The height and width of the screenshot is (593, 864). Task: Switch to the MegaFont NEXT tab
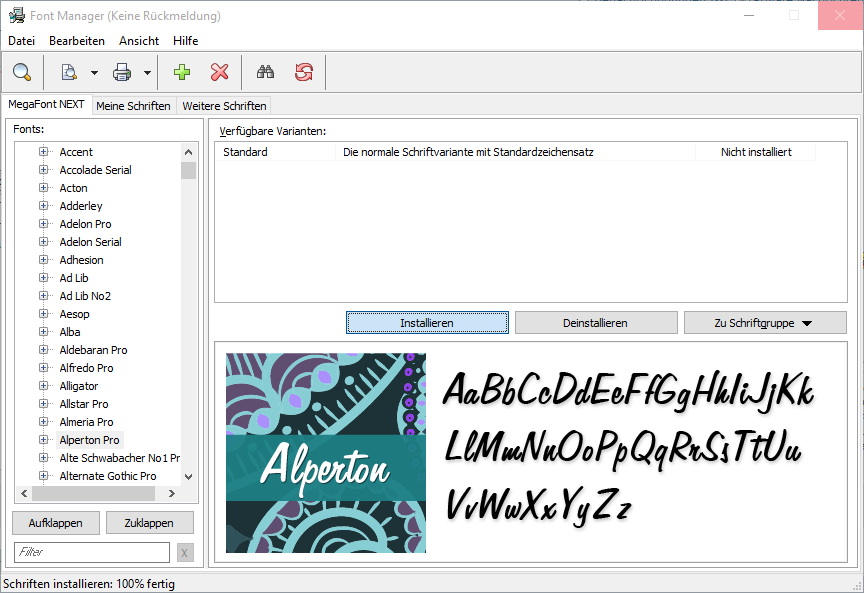(46, 104)
